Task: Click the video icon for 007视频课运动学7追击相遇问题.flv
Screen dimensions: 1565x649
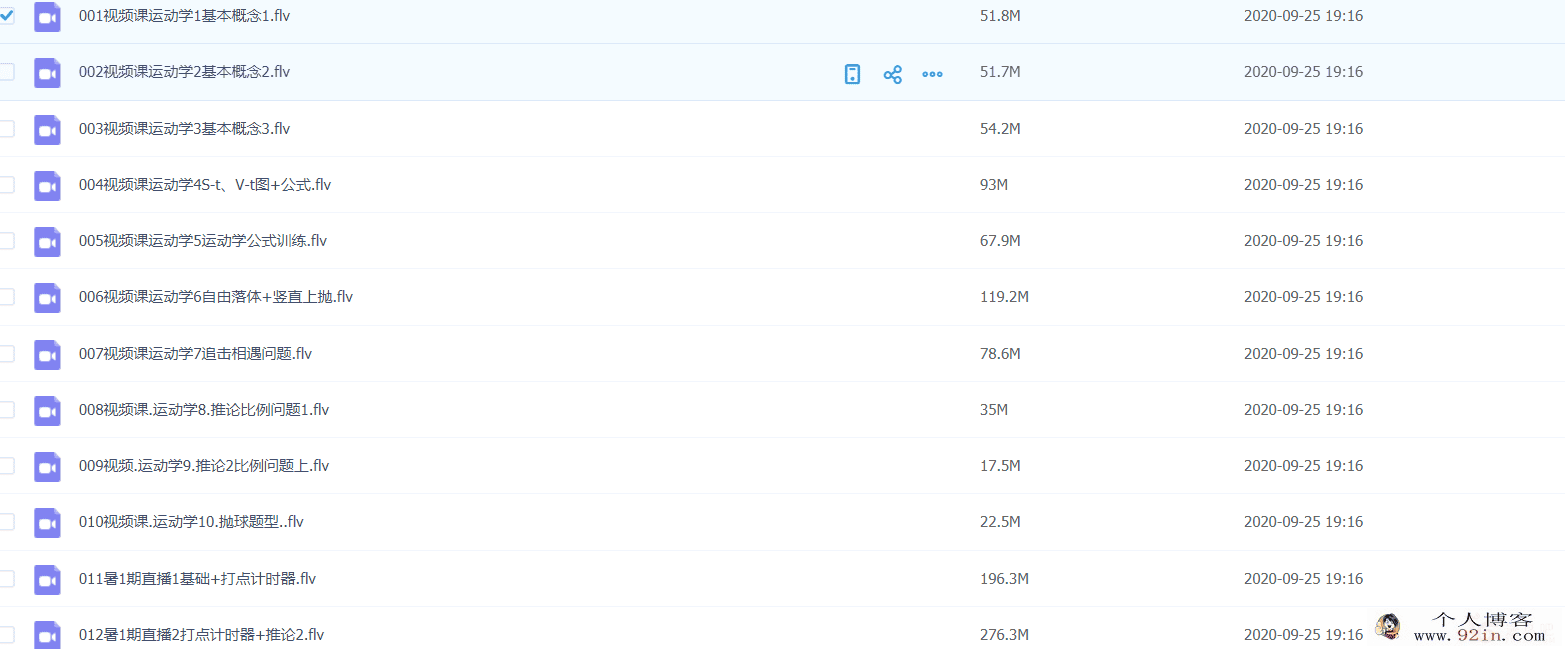Action: click(x=47, y=354)
